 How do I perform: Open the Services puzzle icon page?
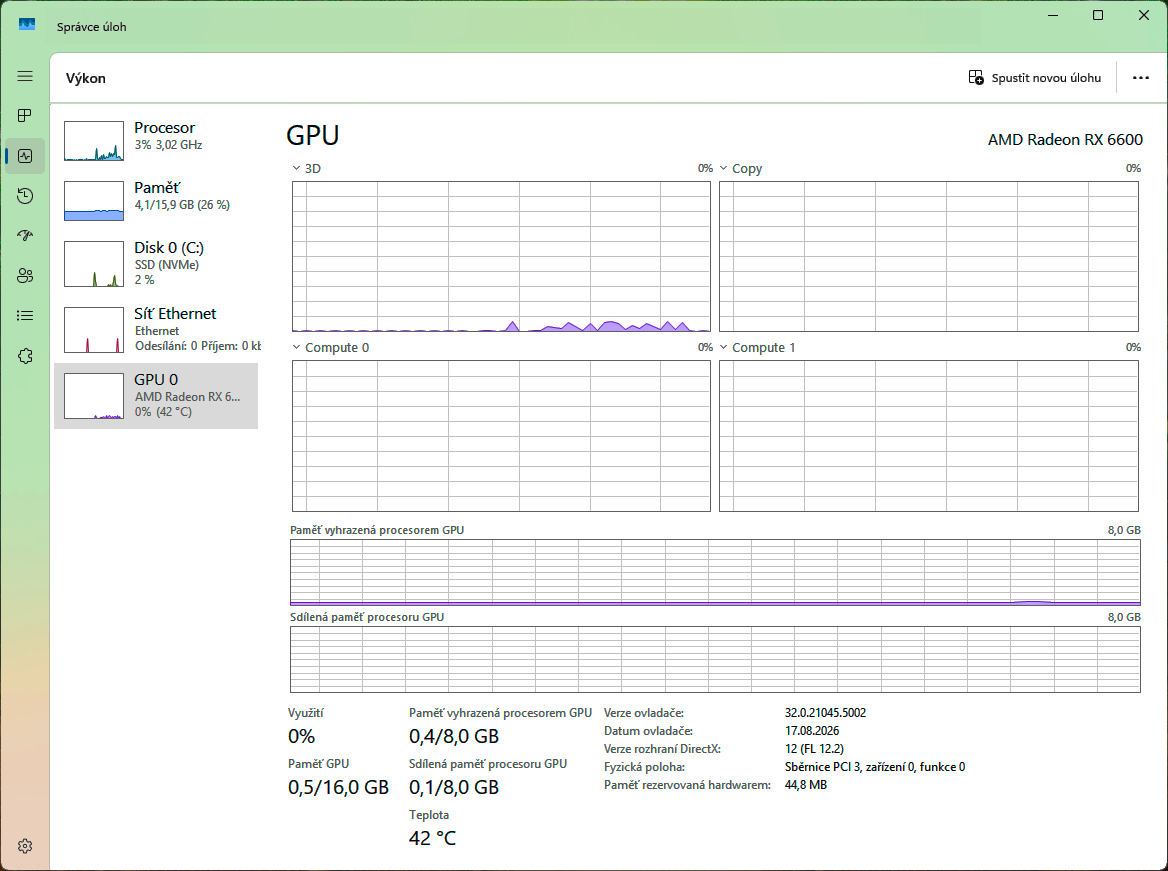(x=25, y=356)
